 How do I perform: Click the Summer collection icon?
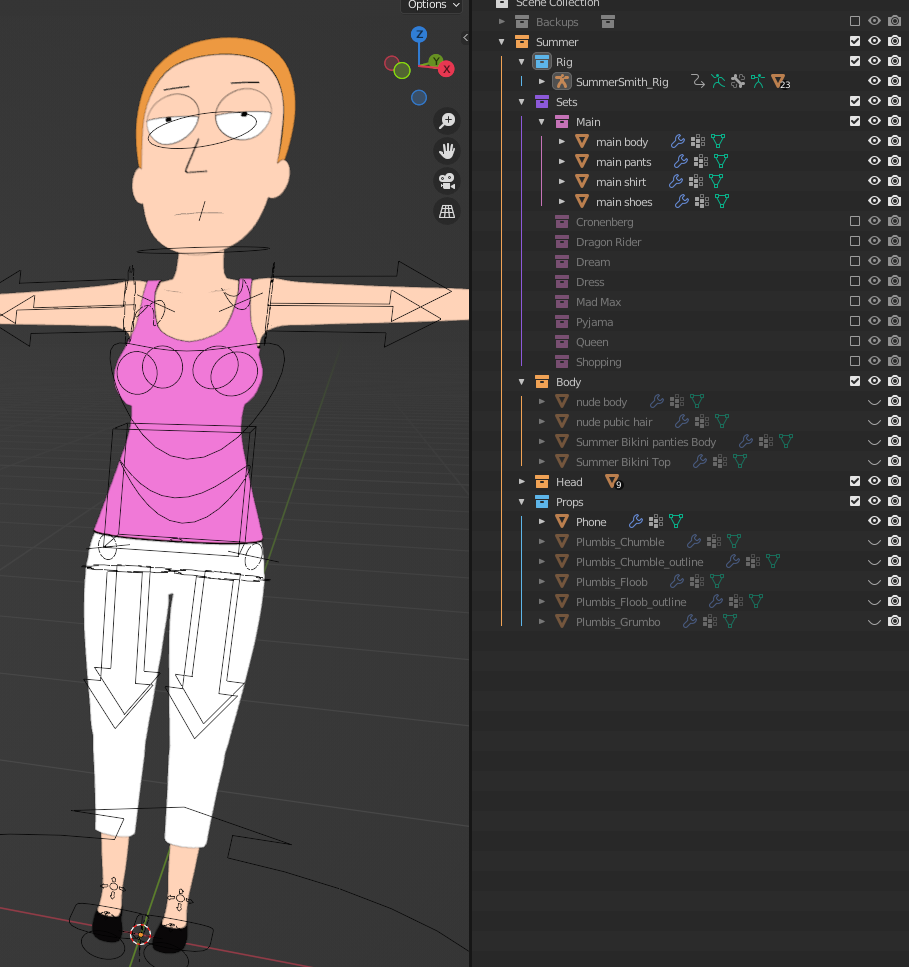tap(522, 42)
